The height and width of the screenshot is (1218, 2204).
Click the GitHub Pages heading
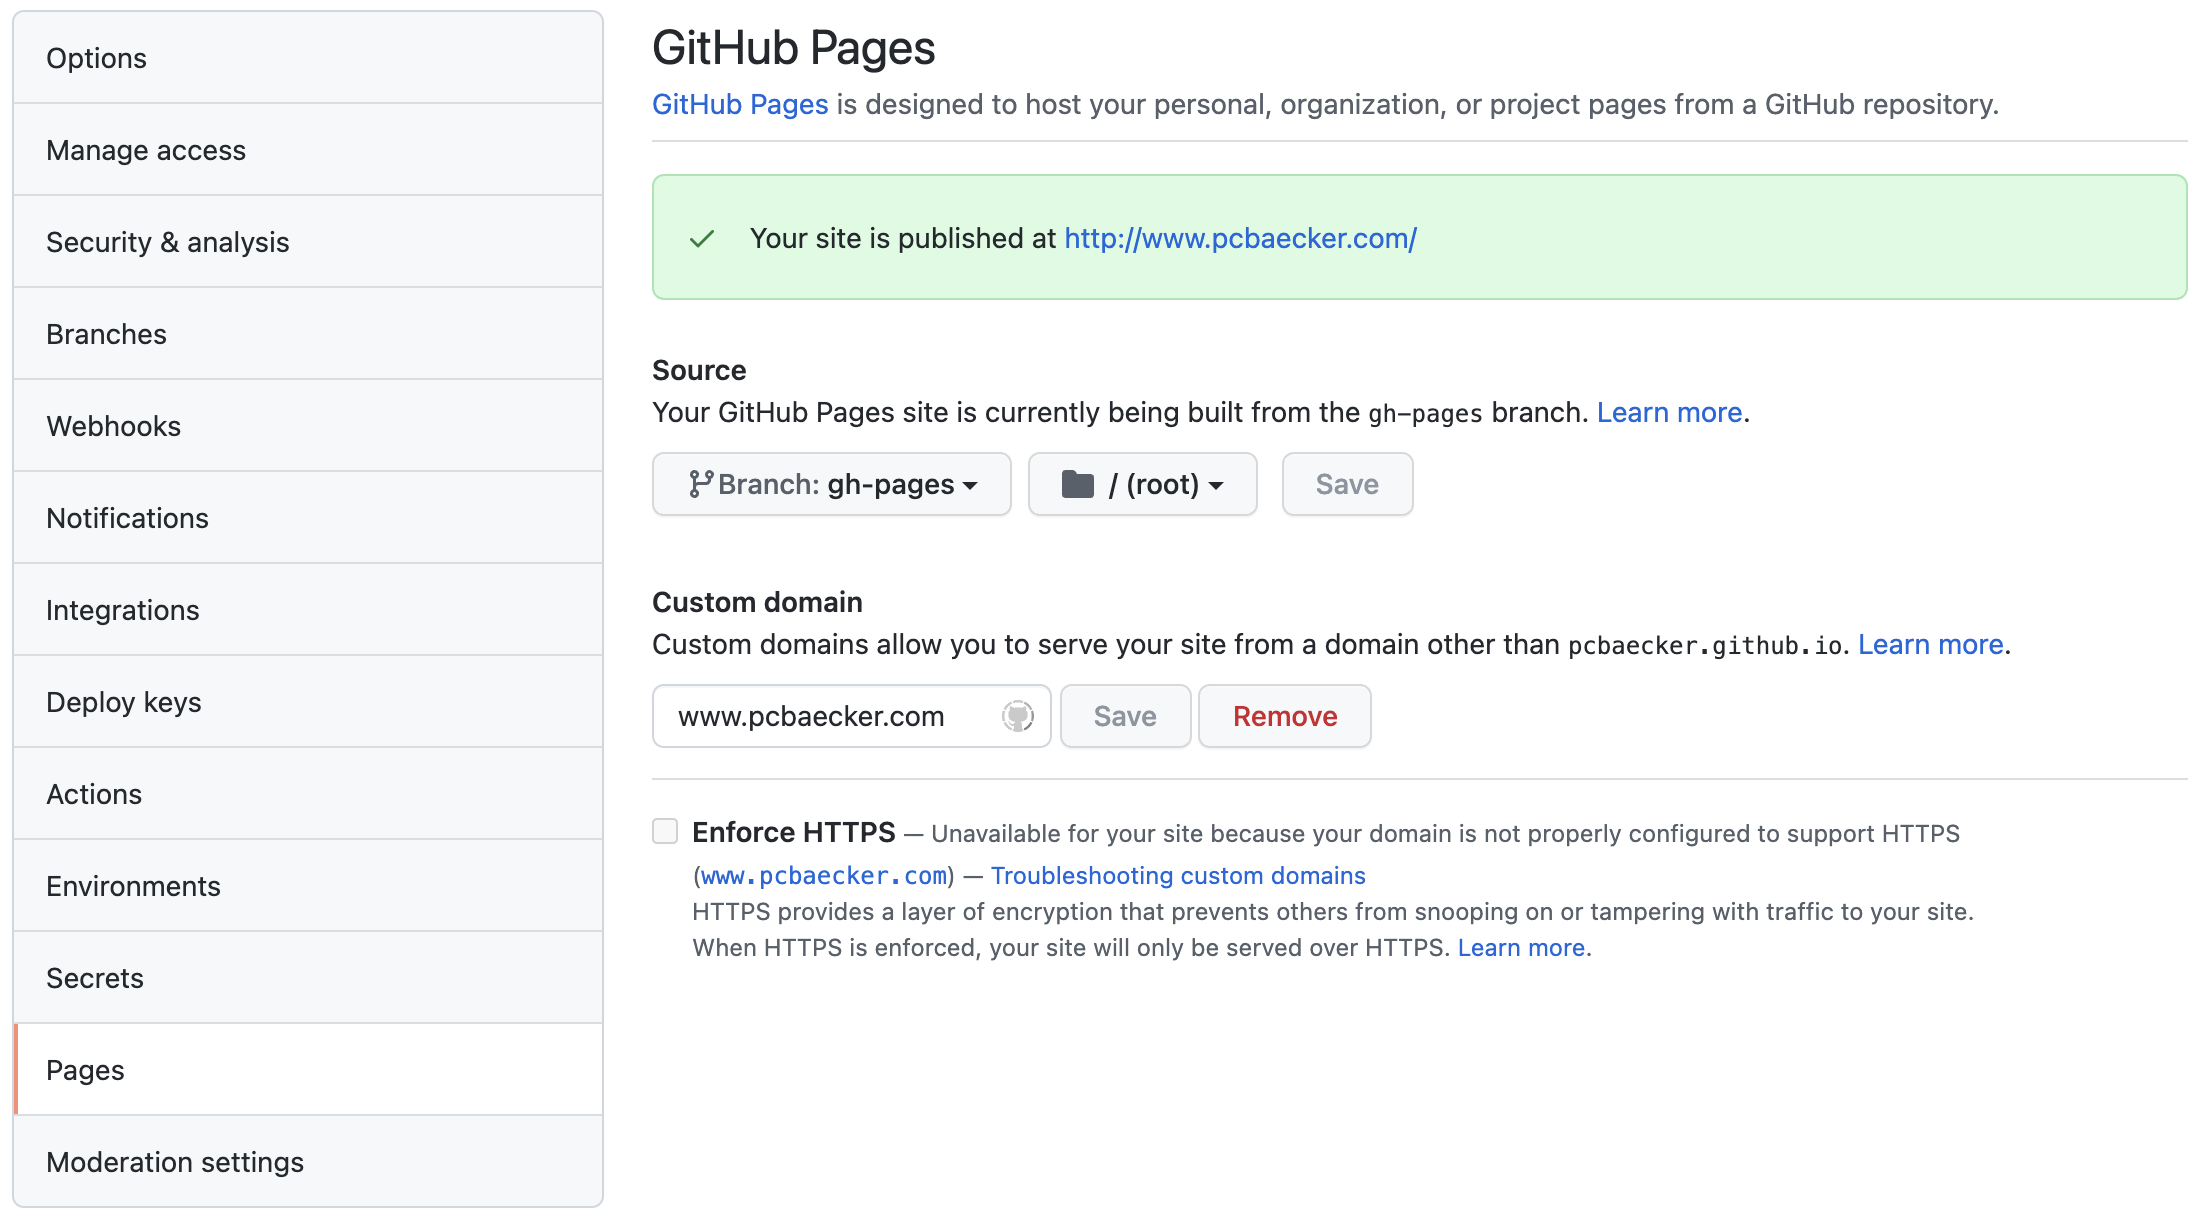click(794, 48)
